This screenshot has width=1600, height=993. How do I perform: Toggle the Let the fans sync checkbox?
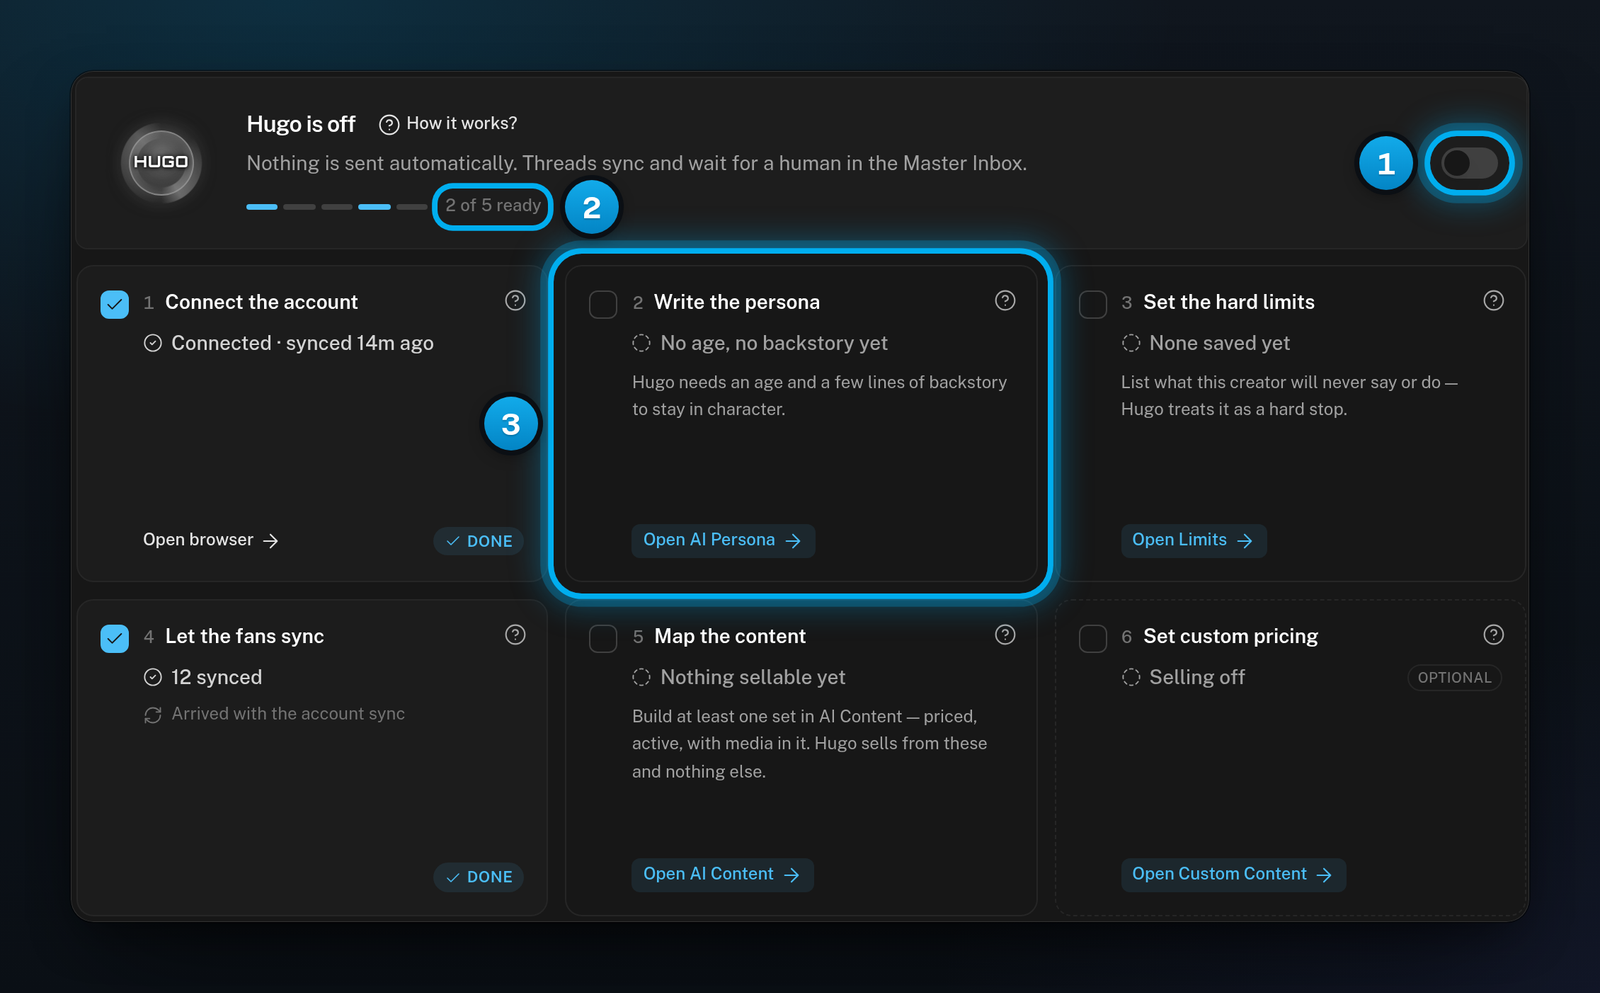pyautogui.click(x=115, y=638)
